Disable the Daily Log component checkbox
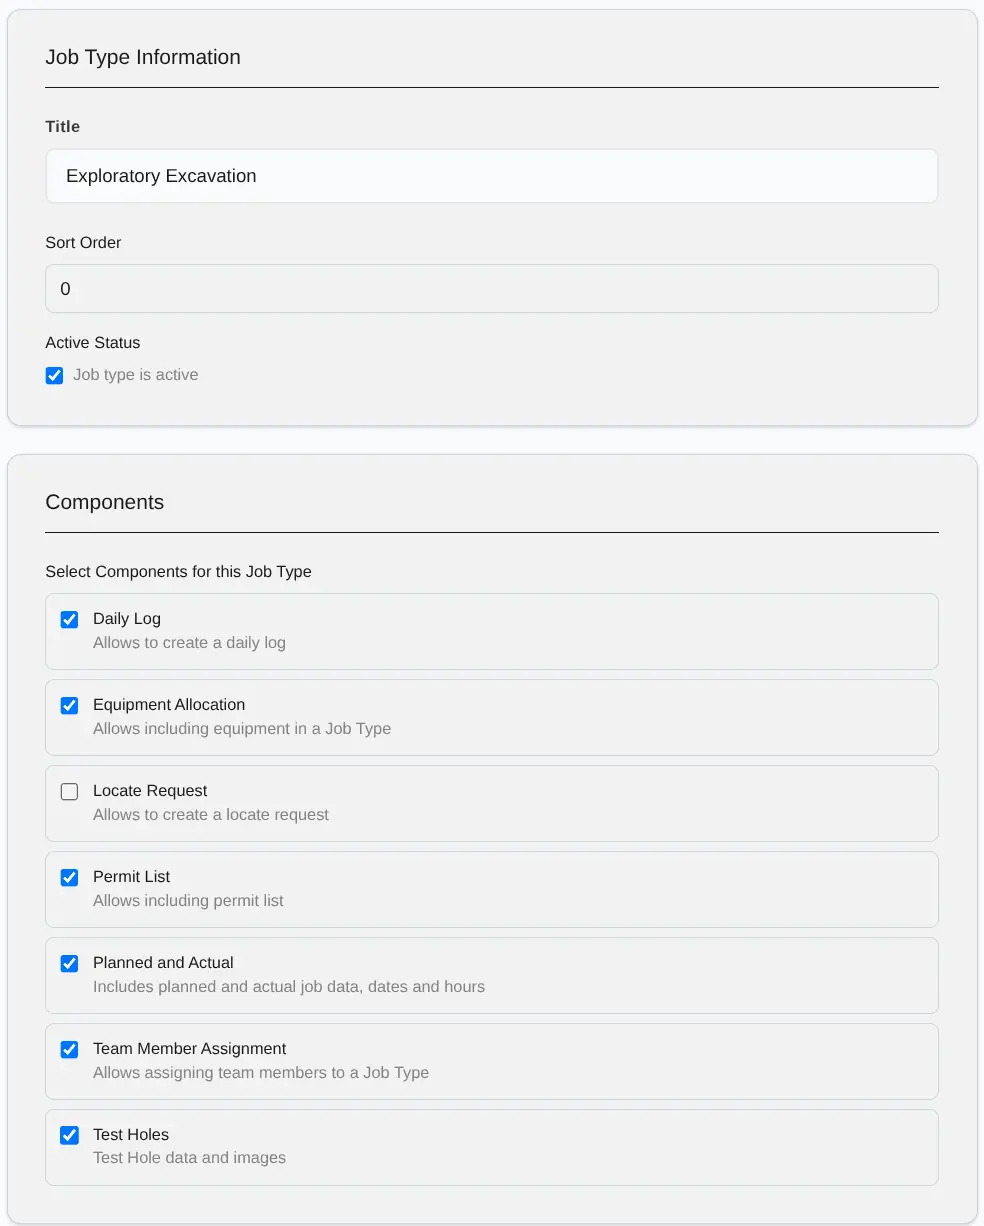The height and width of the screenshot is (1226, 984). (69, 619)
